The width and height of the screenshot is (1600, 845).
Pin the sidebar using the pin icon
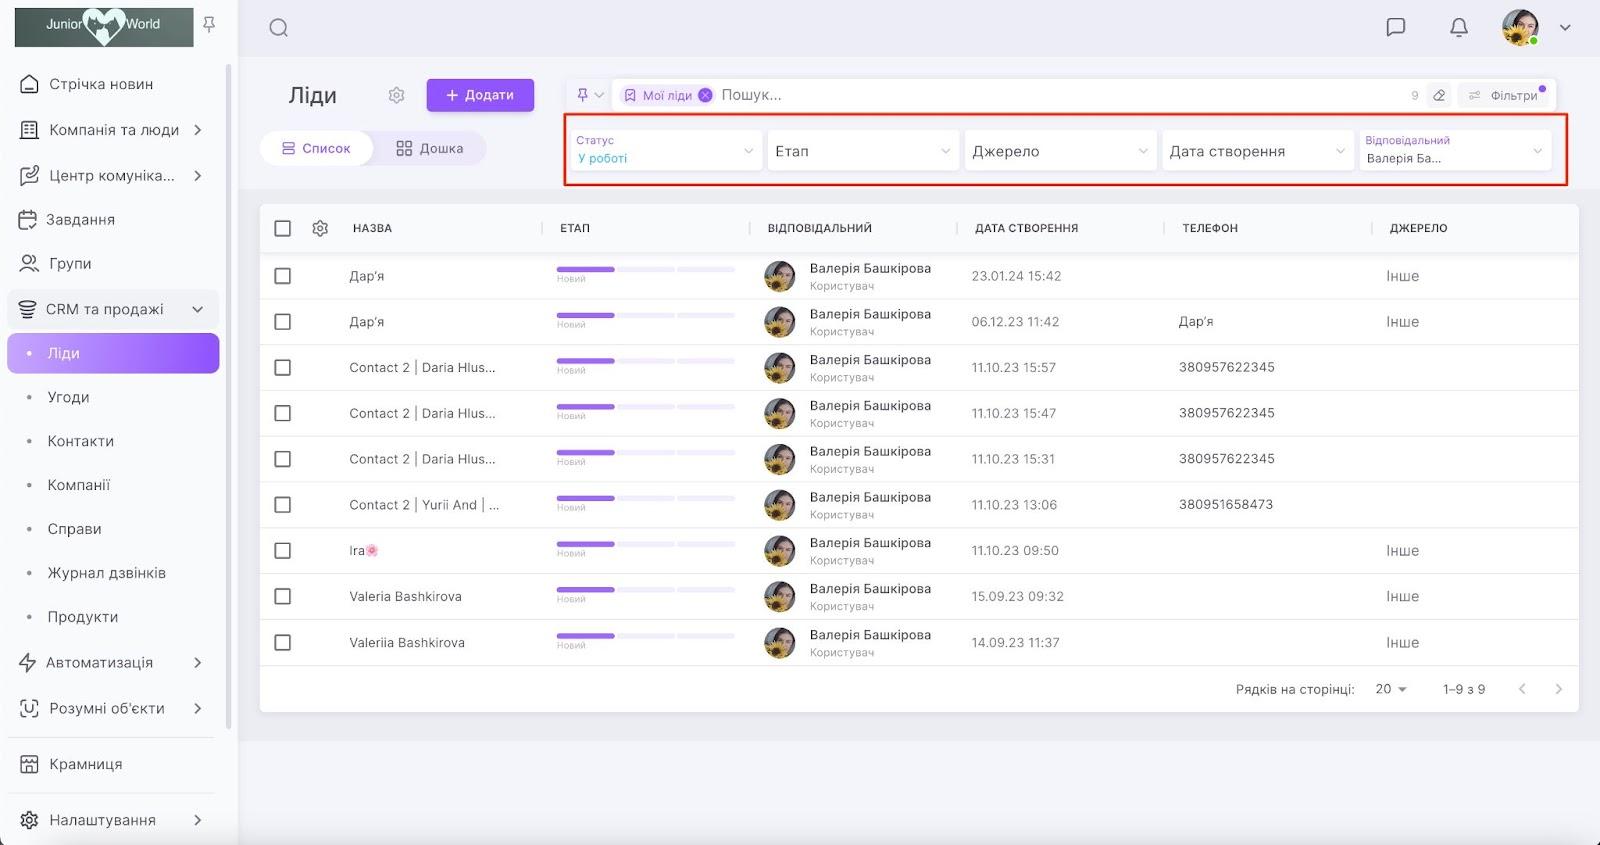[209, 24]
